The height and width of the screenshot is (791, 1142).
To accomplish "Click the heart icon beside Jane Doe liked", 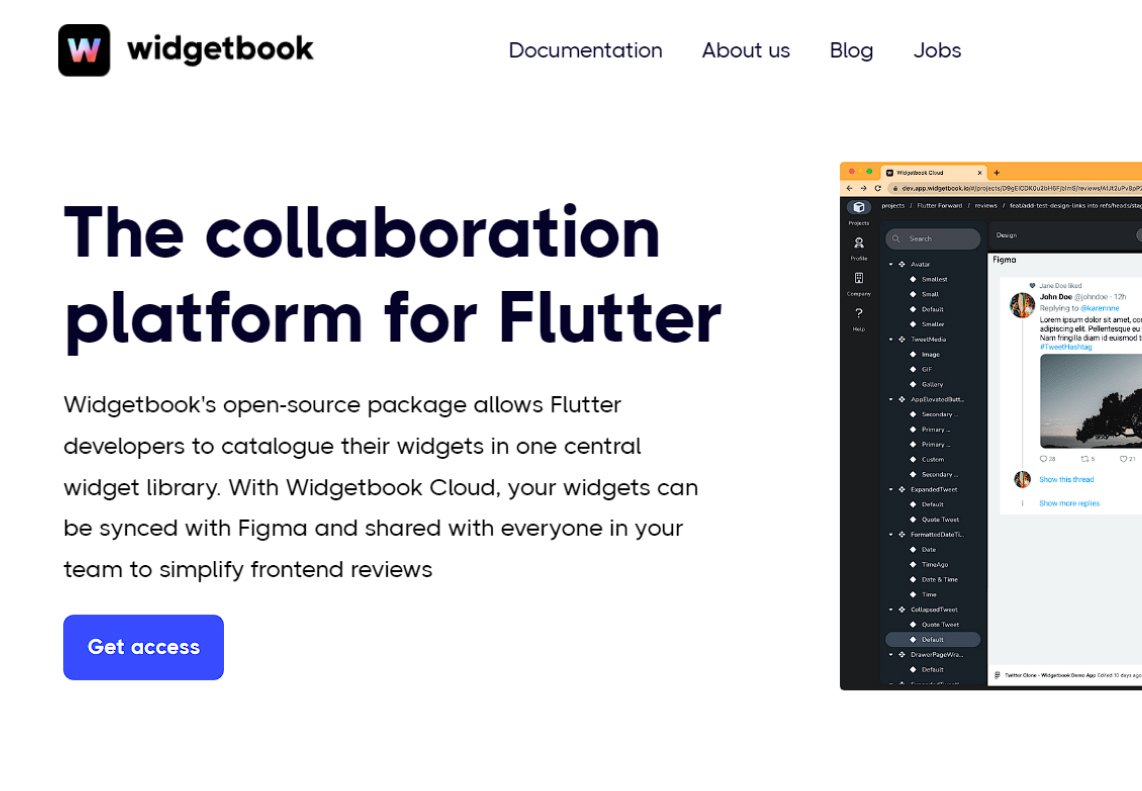I will pos(1032,286).
